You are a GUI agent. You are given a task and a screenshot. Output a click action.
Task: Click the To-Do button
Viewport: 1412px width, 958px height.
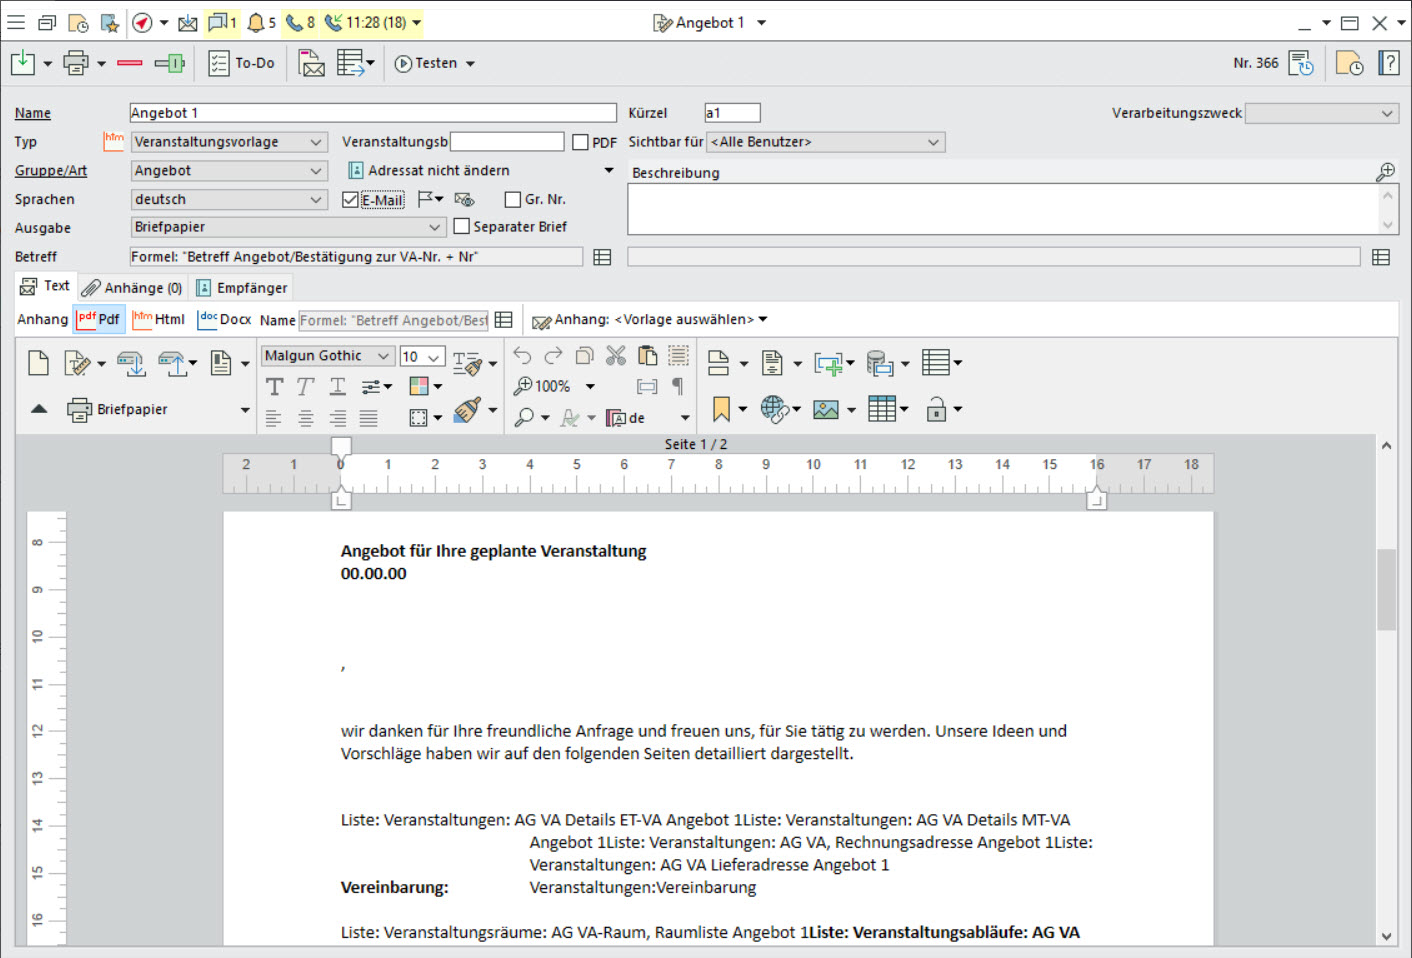[x=241, y=63]
